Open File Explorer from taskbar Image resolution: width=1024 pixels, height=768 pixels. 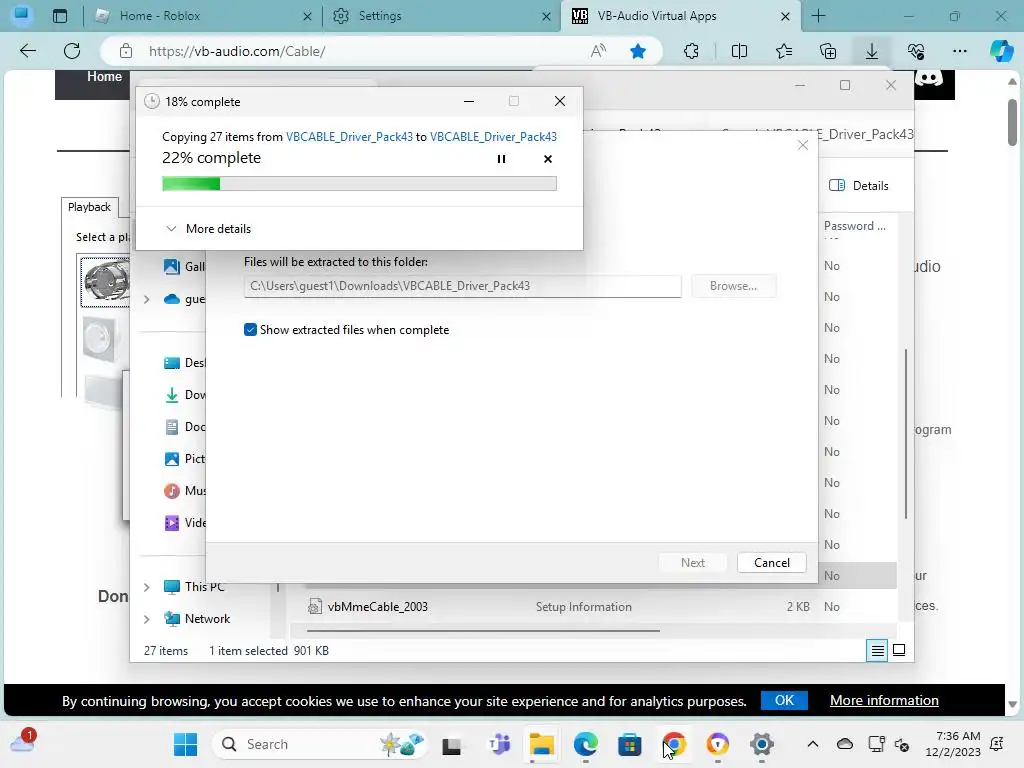pyautogui.click(x=541, y=744)
